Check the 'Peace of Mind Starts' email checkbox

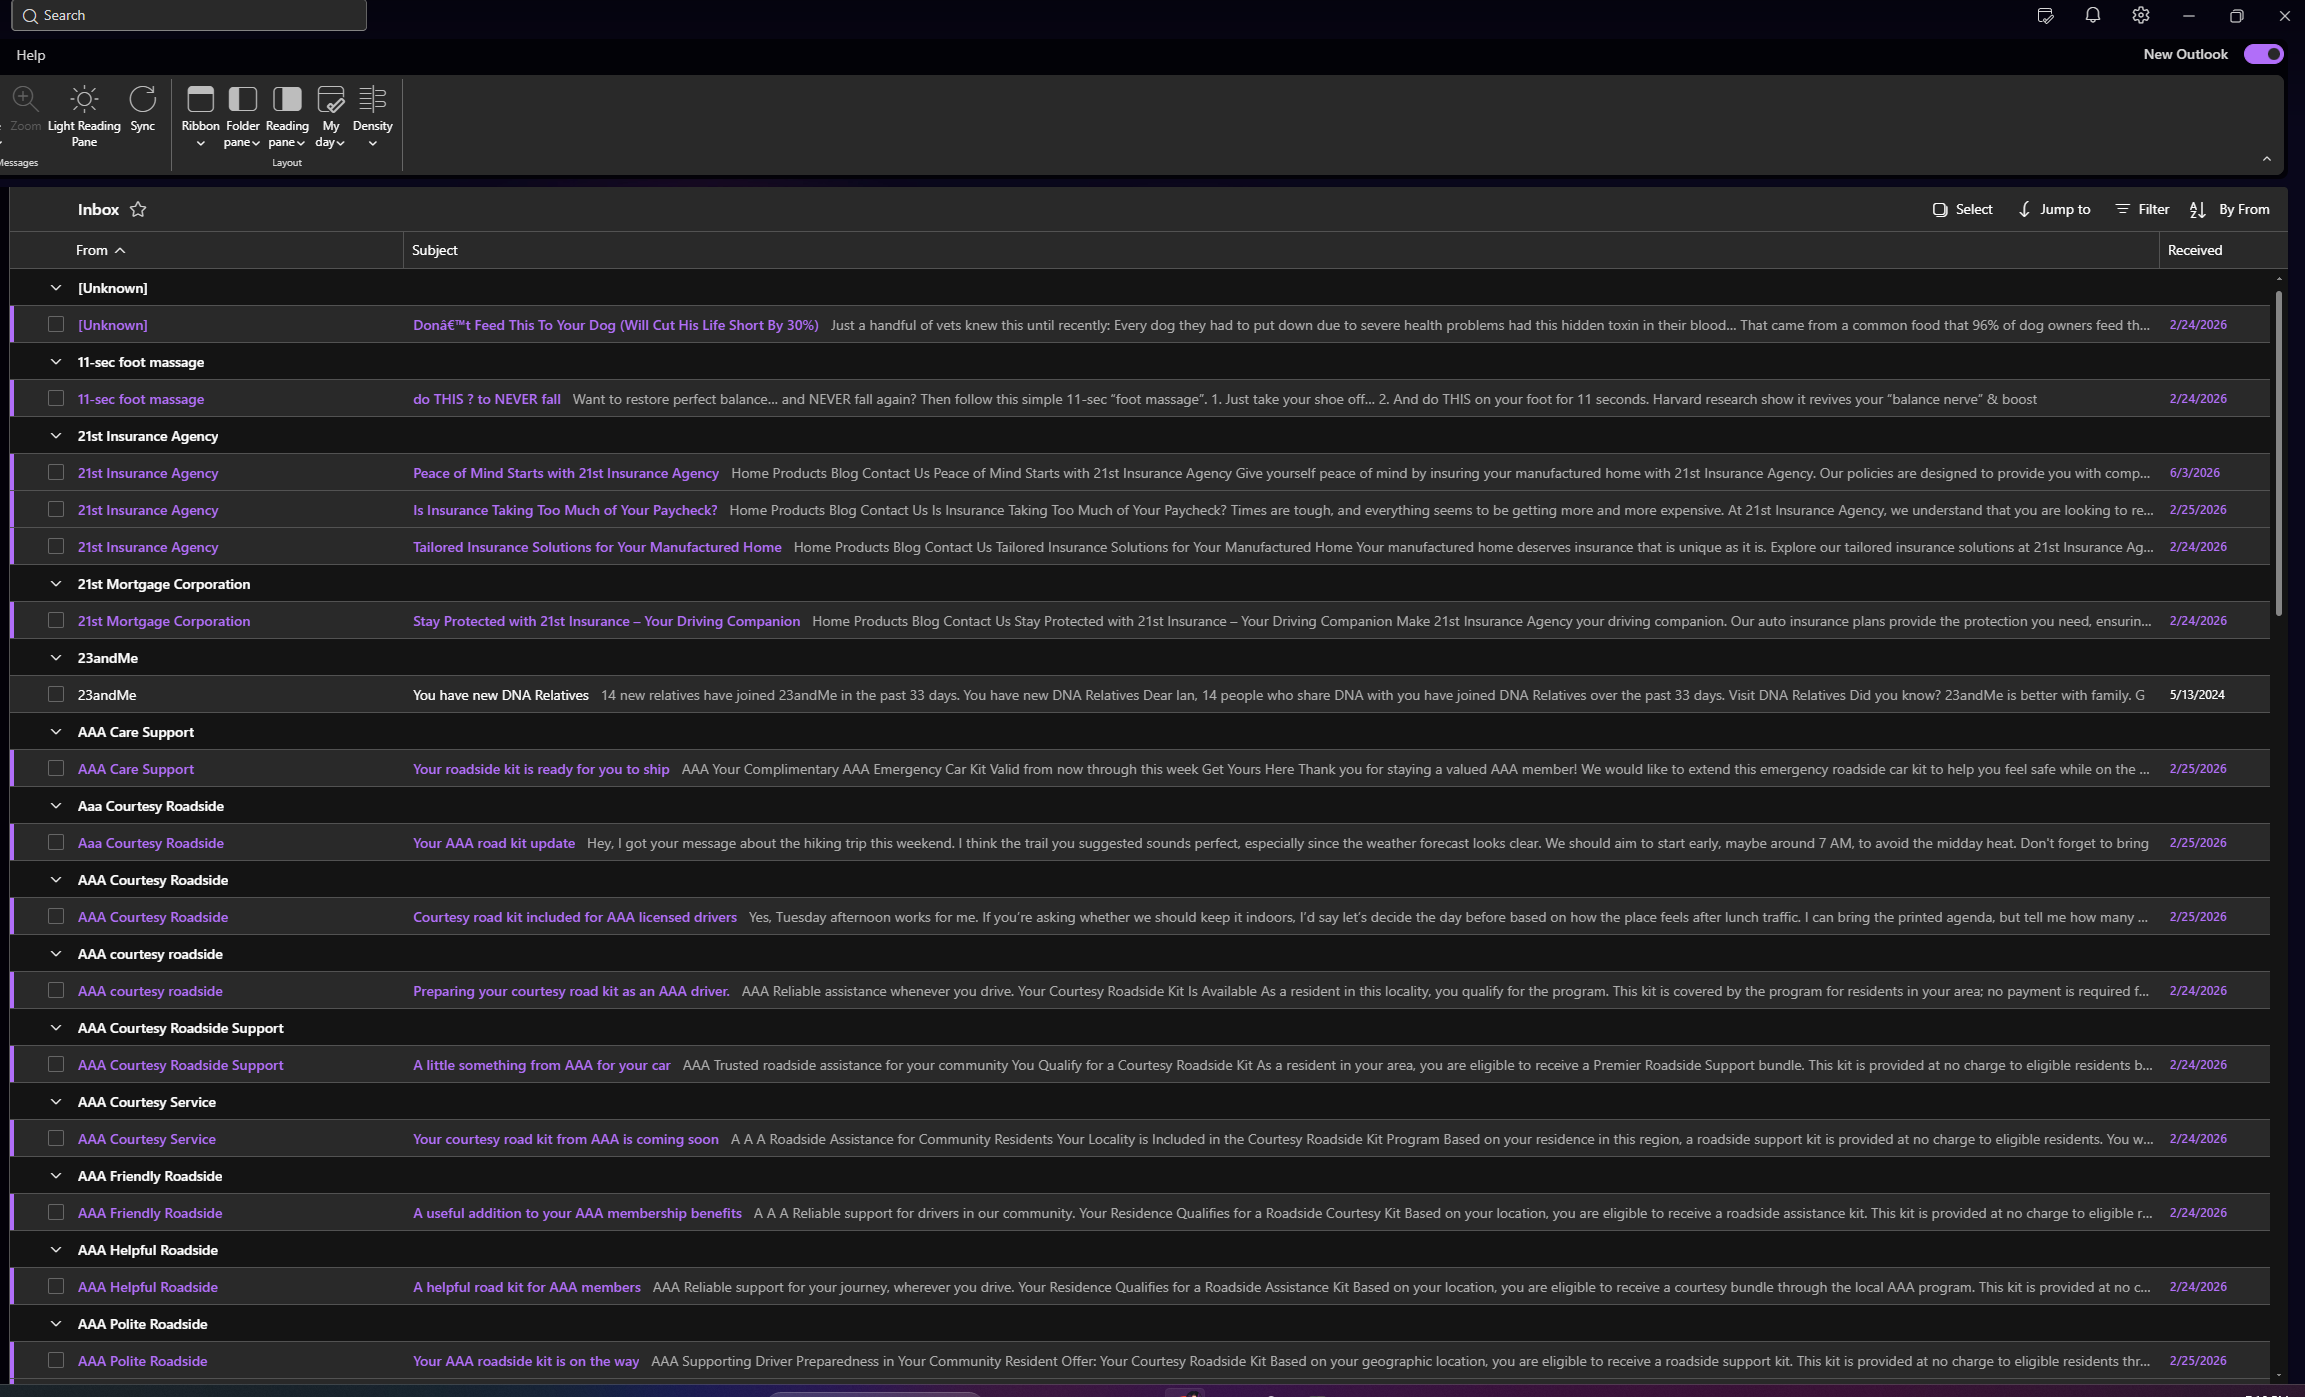(x=56, y=472)
